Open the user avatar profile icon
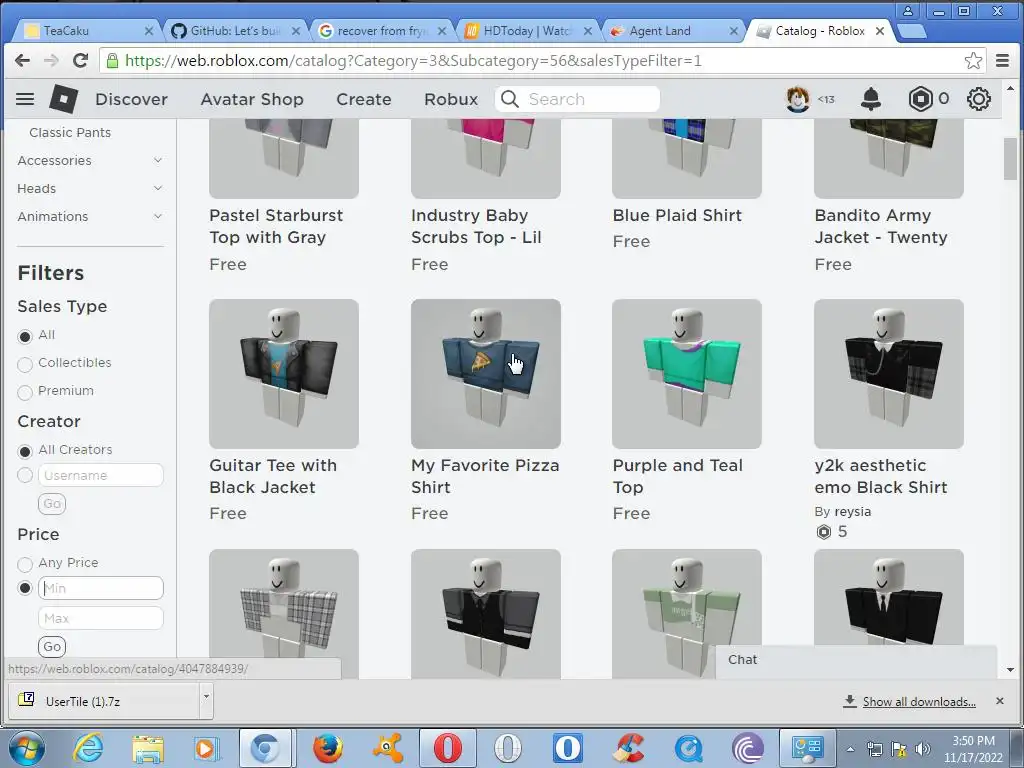1024x768 pixels. point(797,99)
